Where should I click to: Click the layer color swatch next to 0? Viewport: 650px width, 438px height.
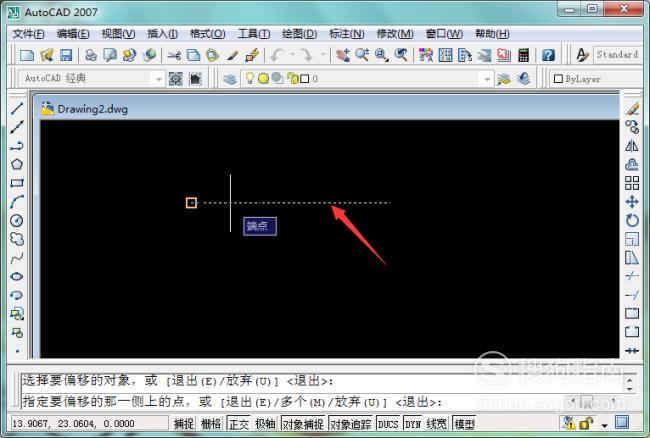[304, 79]
